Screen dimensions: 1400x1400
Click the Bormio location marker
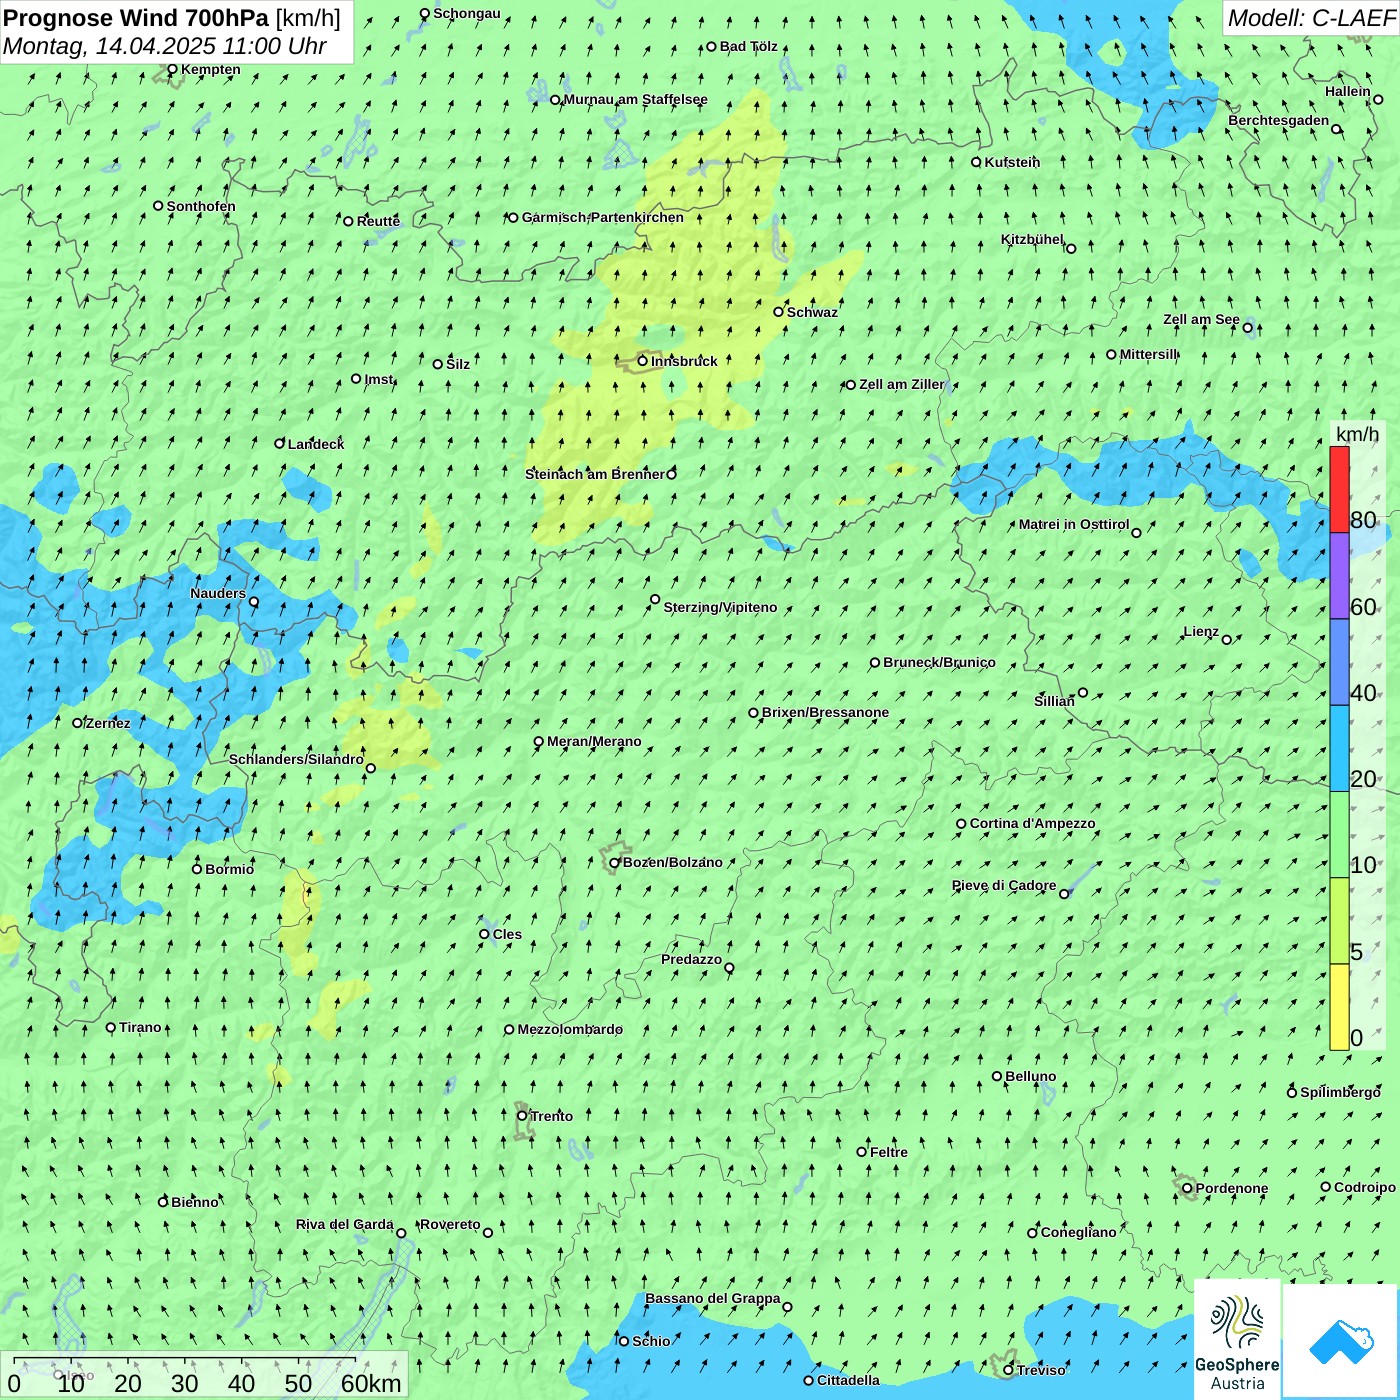[x=197, y=869]
